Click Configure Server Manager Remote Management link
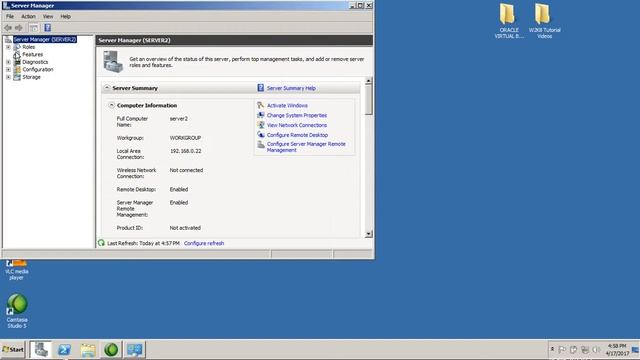The height and width of the screenshot is (360, 640). coord(306,147)
